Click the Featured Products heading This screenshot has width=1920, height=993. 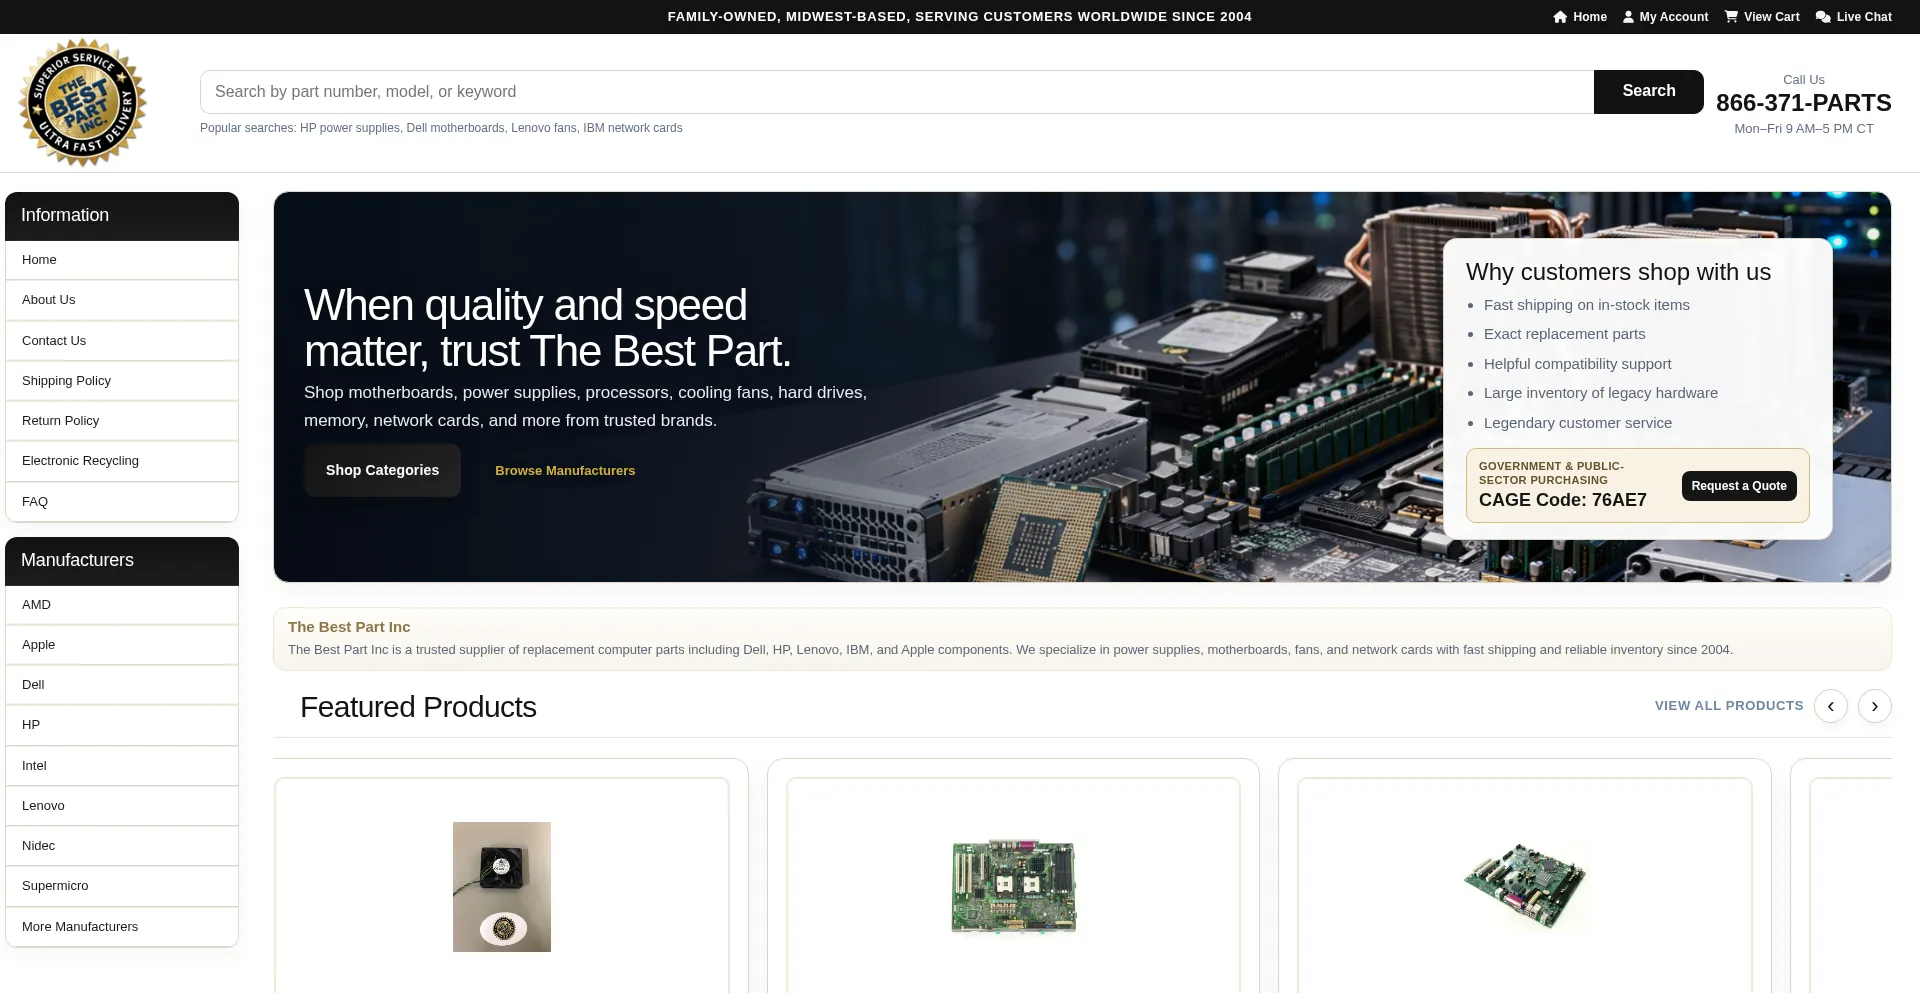tap(418, 707)
